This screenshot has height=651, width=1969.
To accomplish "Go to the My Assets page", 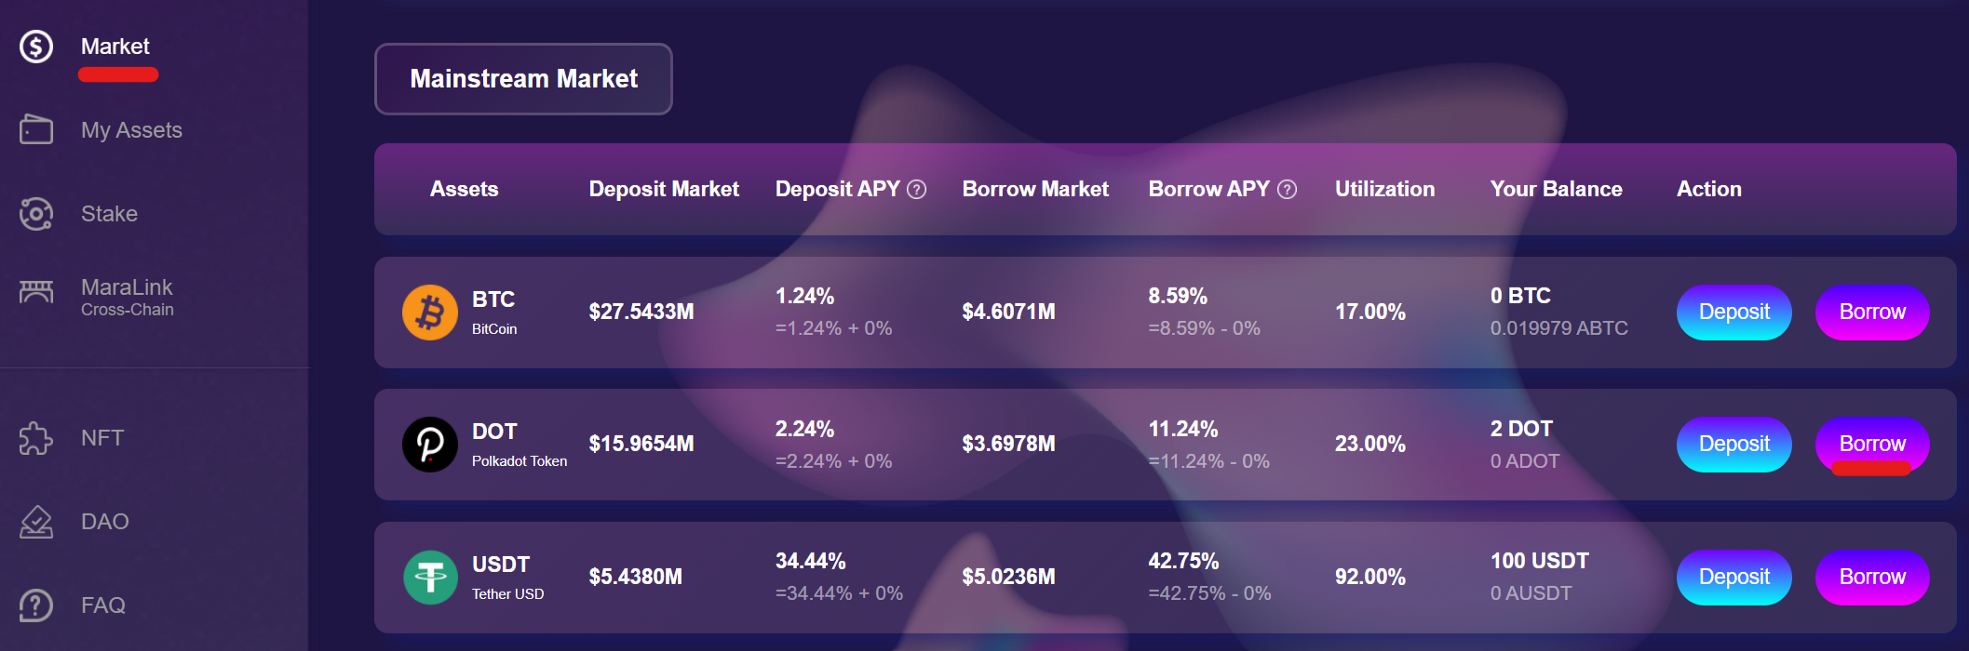I will point(131,130).
